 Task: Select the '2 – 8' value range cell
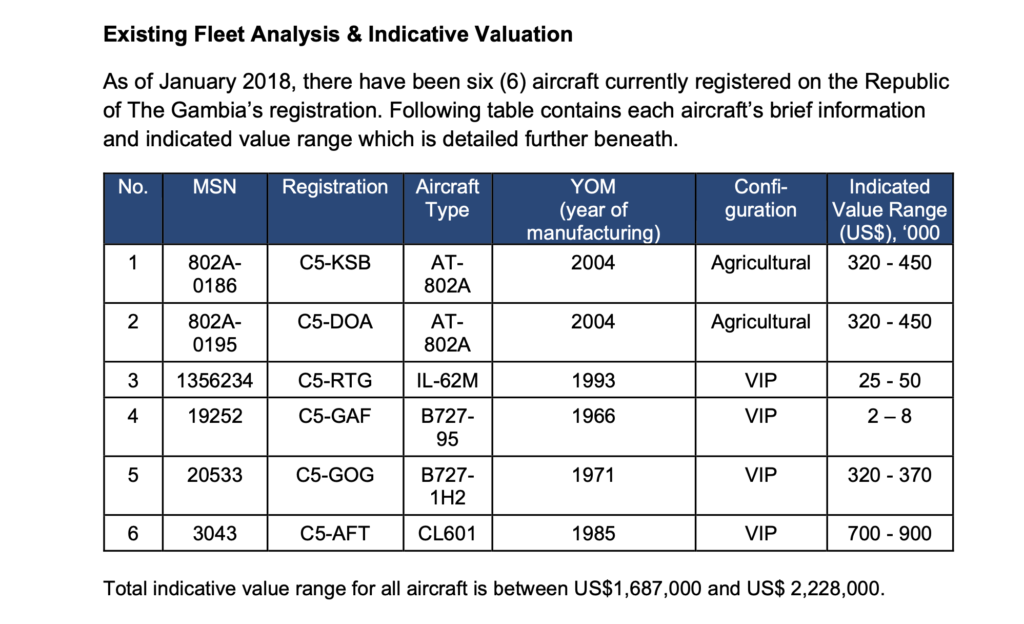click(889, 417)
